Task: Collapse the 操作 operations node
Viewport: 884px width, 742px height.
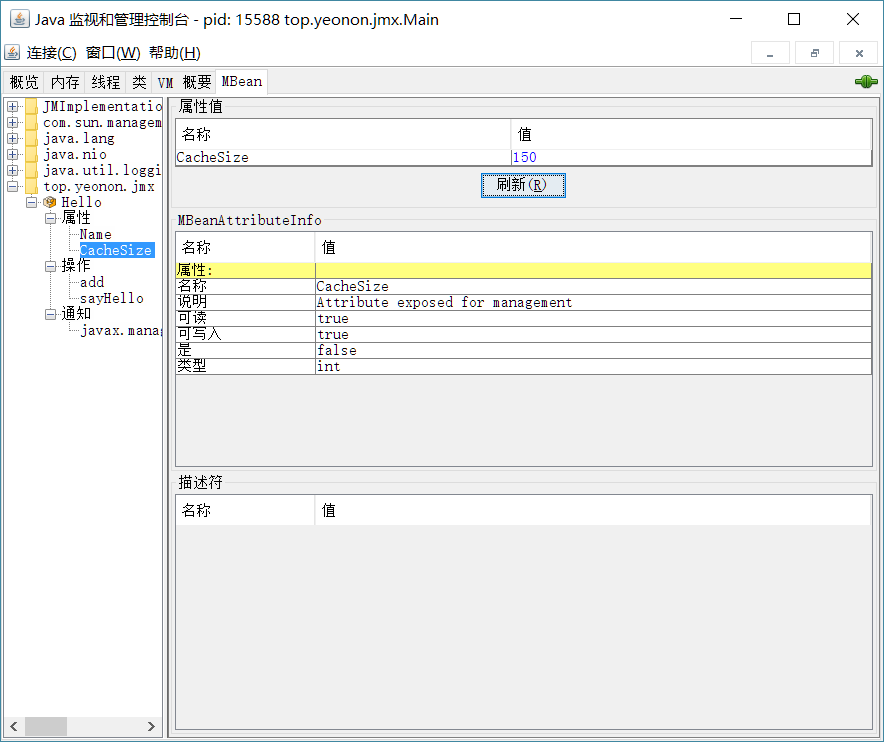Action: (51, 266)
